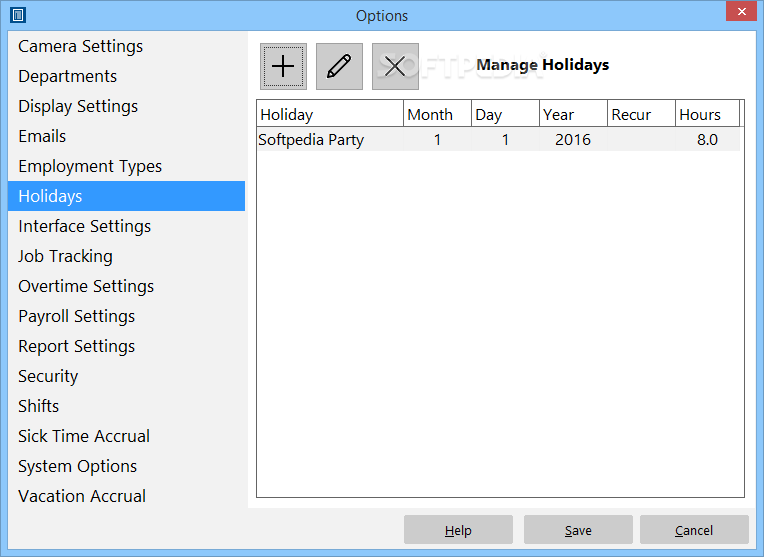Sort by the Holiday column header
The height and width of the screenshot is (557, 764).
click(x=330, y=115)
